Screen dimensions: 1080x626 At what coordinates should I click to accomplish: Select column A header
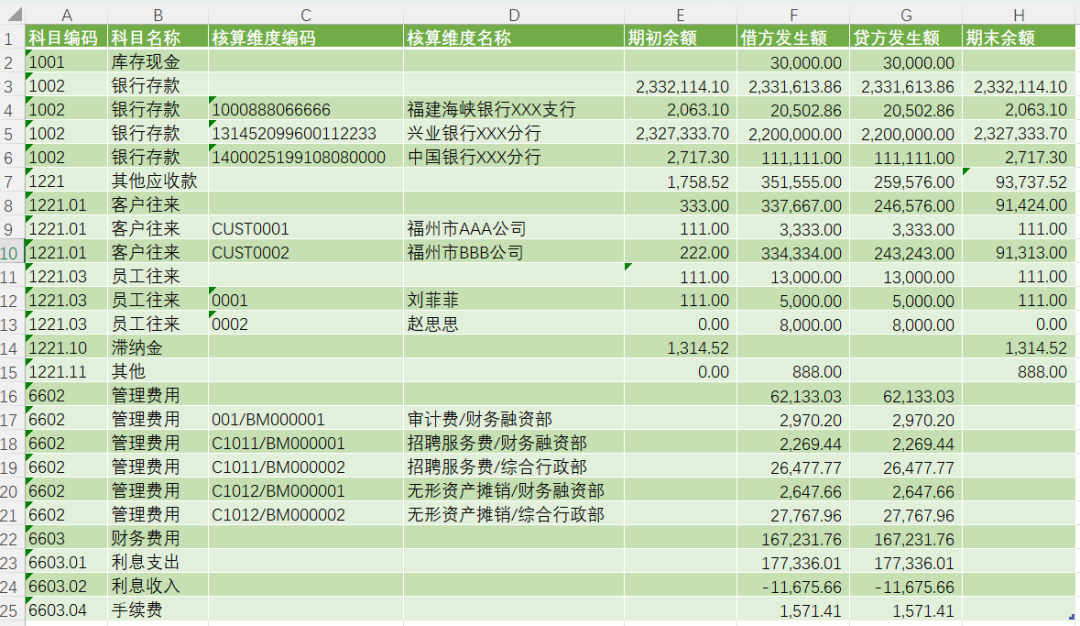click(x=66, y=14)
